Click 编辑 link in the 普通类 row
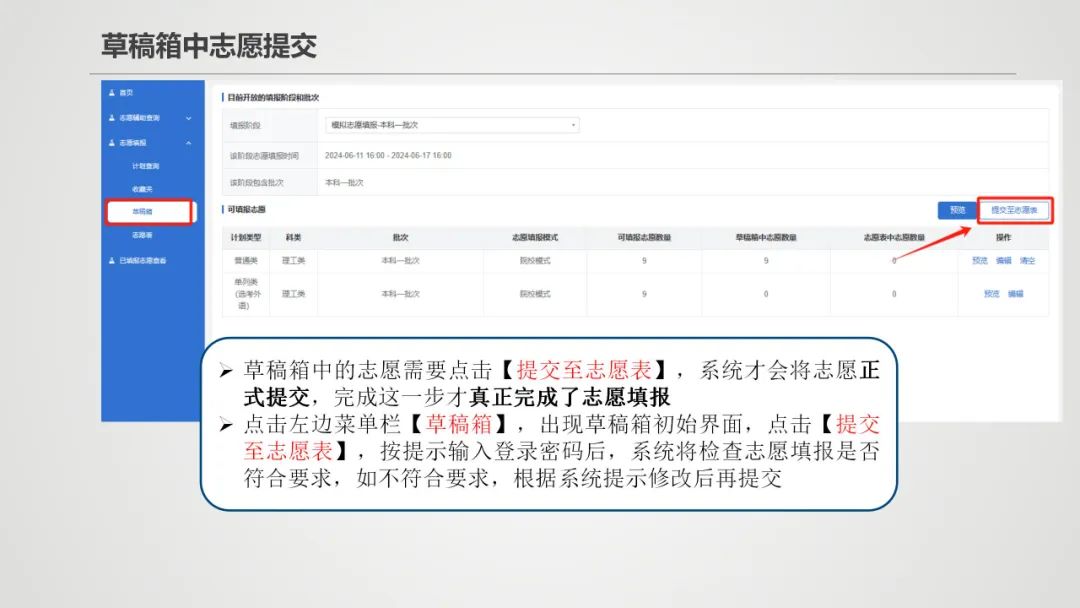 coord(1004,259)
